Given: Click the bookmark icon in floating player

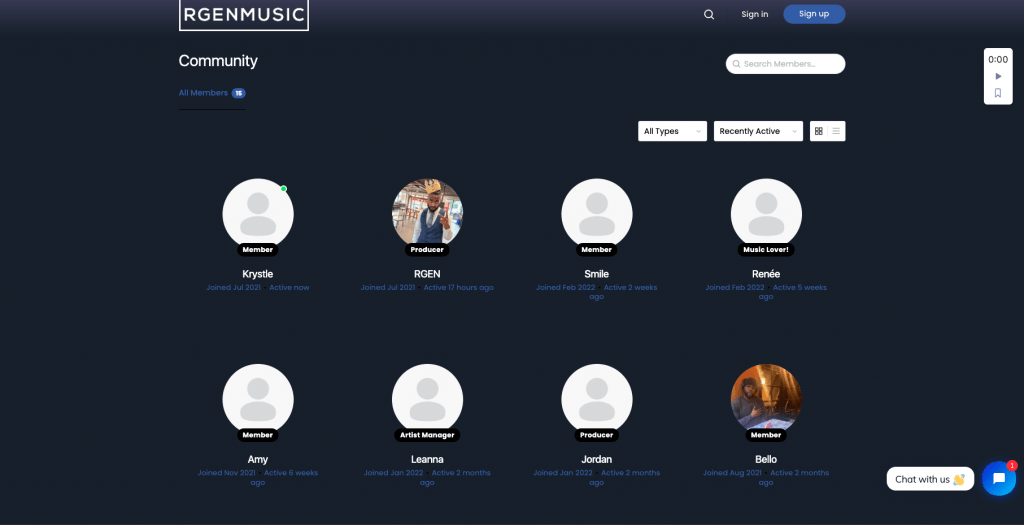Looking at the screenshot, I should pos(997,93).
